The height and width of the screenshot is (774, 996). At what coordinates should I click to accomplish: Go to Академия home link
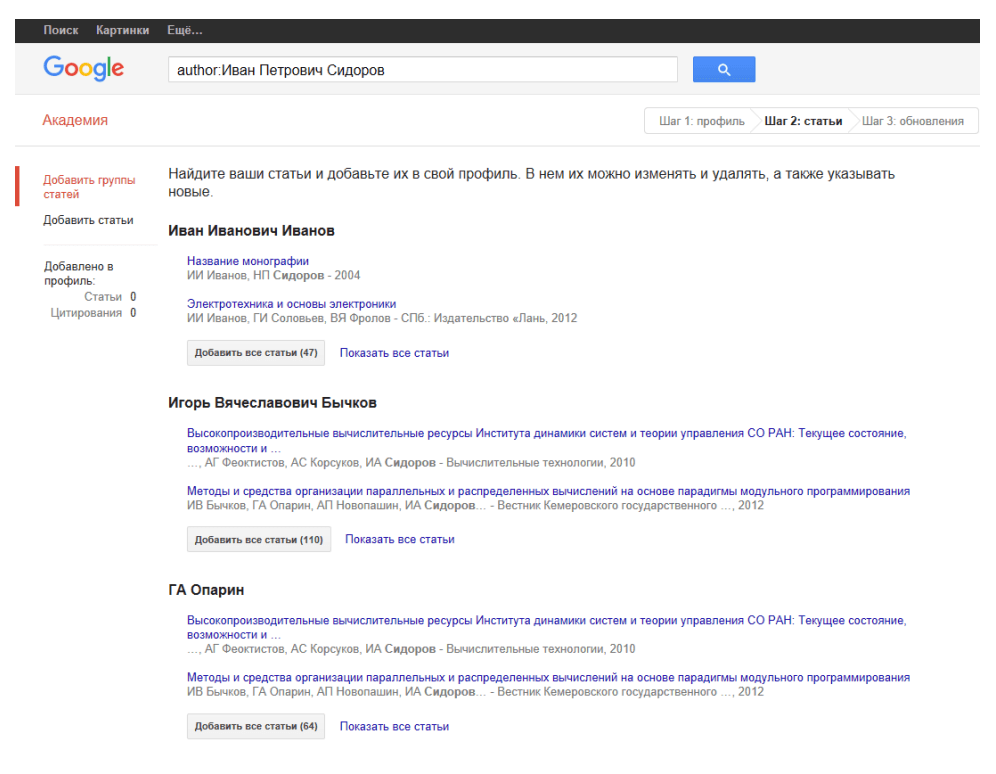[x=75, y=120]
